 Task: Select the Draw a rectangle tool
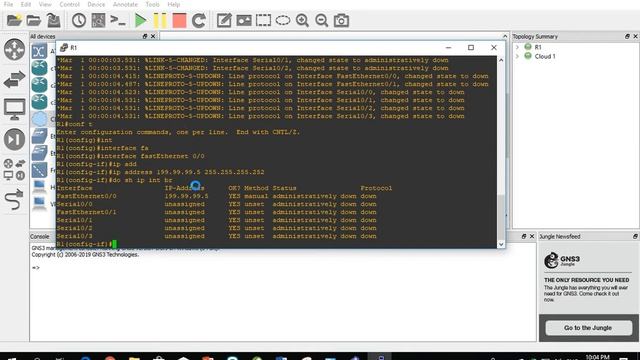click(x=263, y=20)
